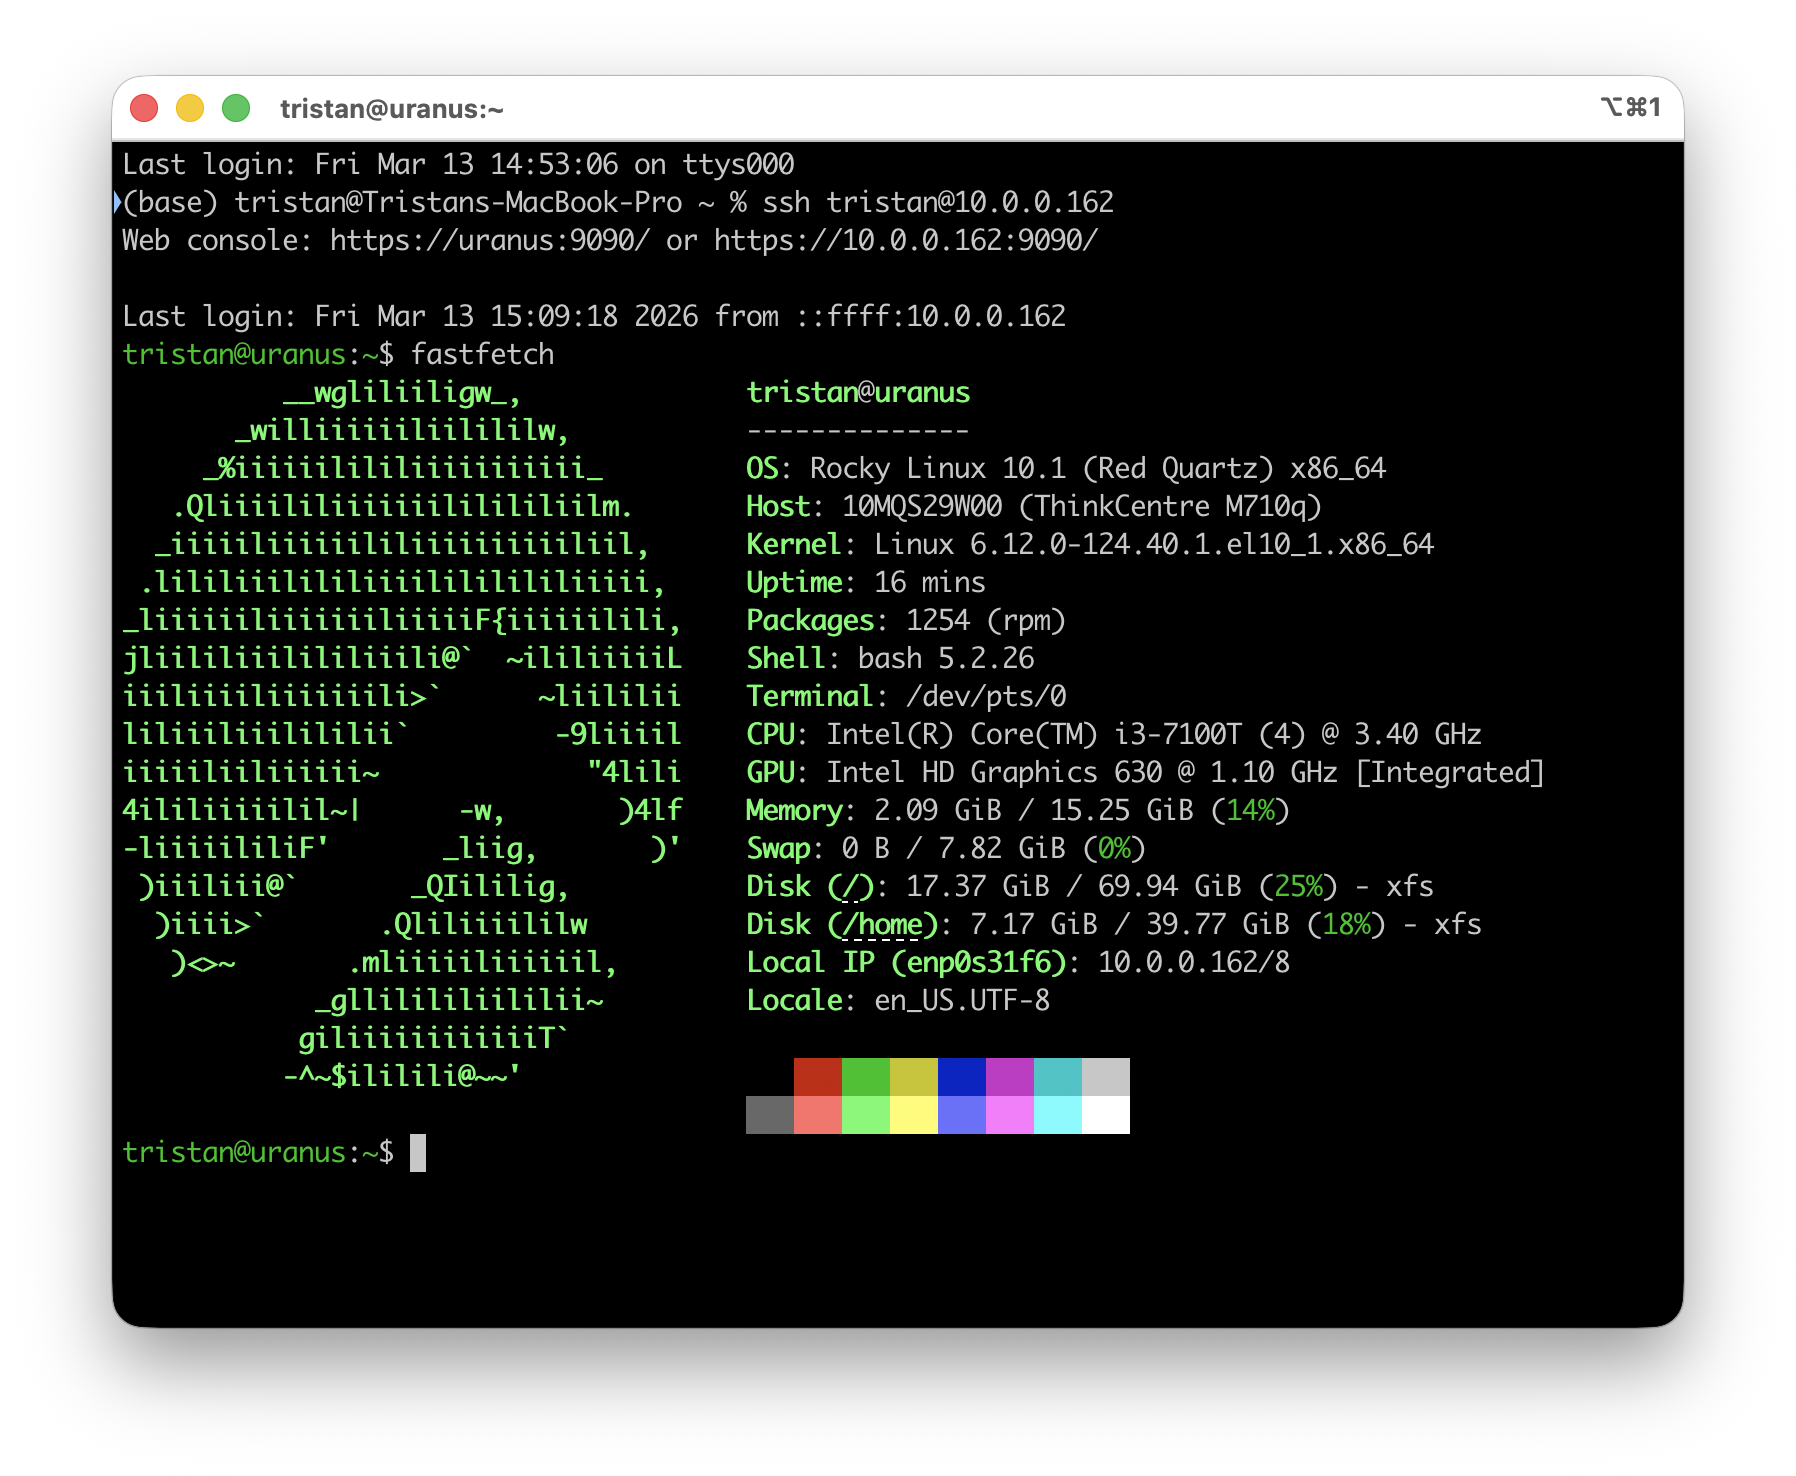Click the dashed underline divider below tristan@uranus
The width and height of the screenshot is (1796, 1476).
tap(857, 430)
